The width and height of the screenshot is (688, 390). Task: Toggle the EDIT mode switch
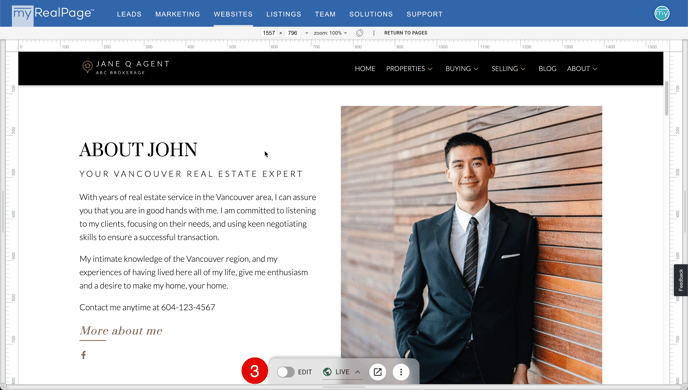286,372
